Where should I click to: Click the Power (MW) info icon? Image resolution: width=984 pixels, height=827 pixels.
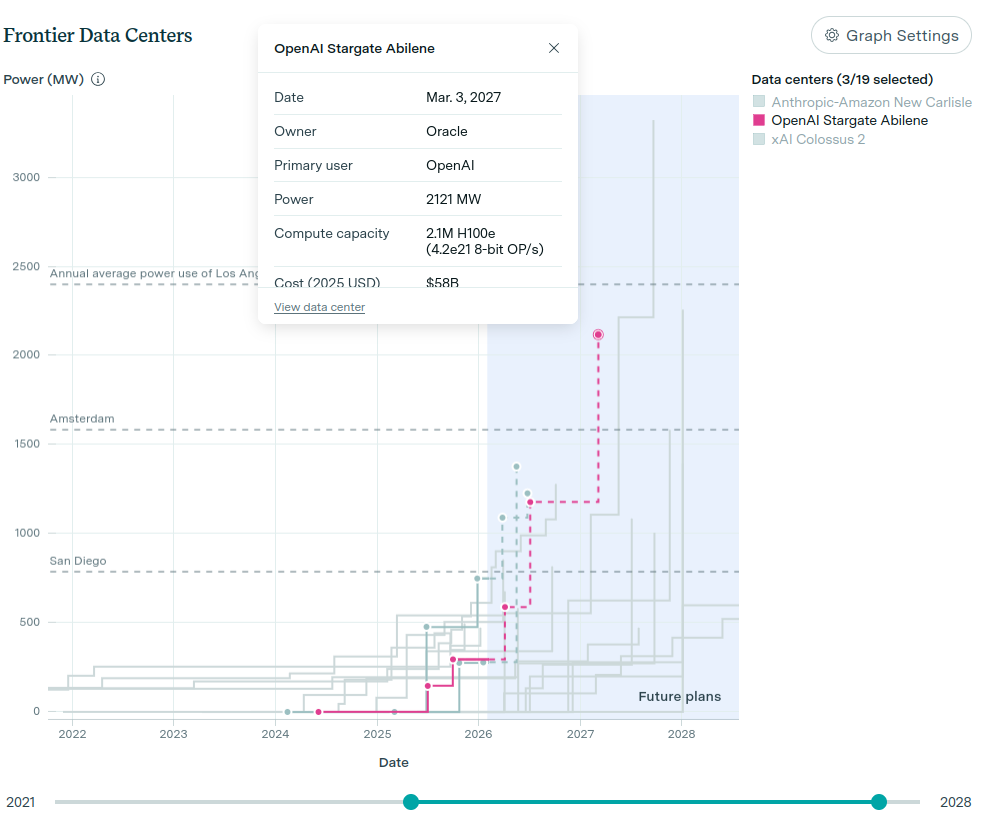[98, 79]
